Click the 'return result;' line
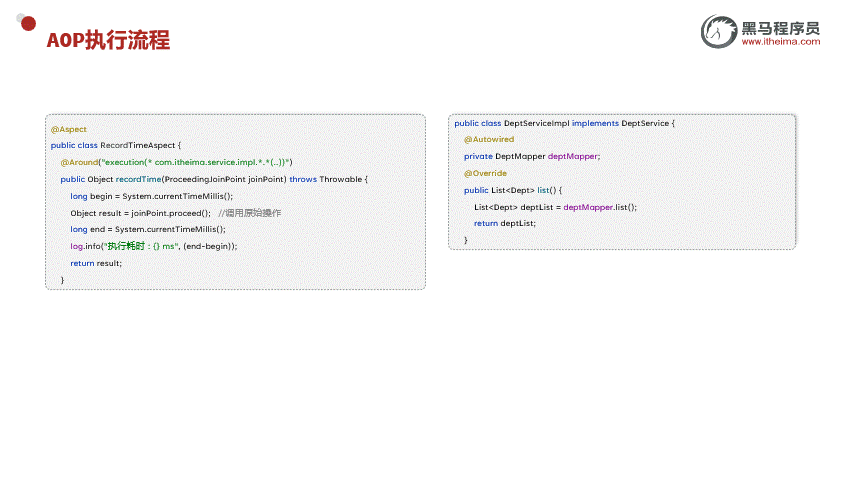This screenshot has height=480, width=853. (x=96, y=263)
